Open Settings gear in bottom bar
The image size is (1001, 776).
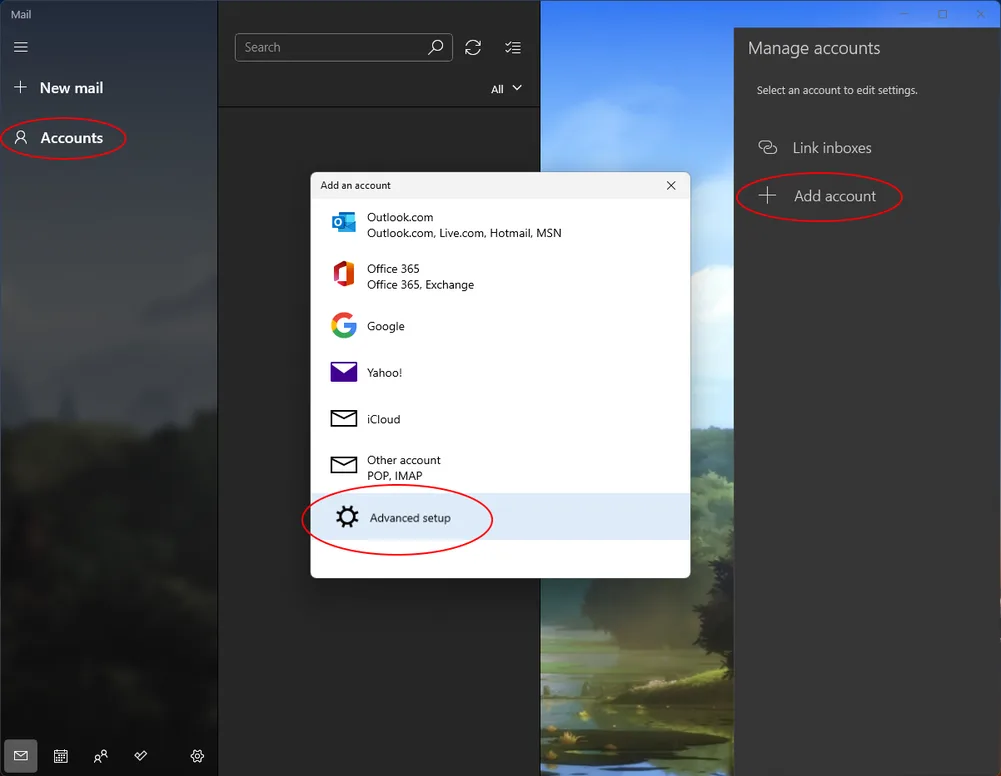[198, 756]
